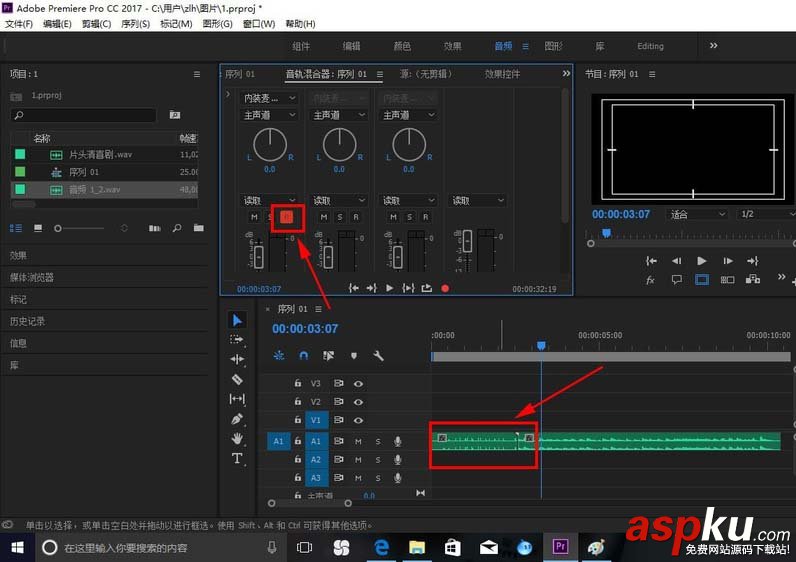Select the Hand tool

click(x=237, y=439)
